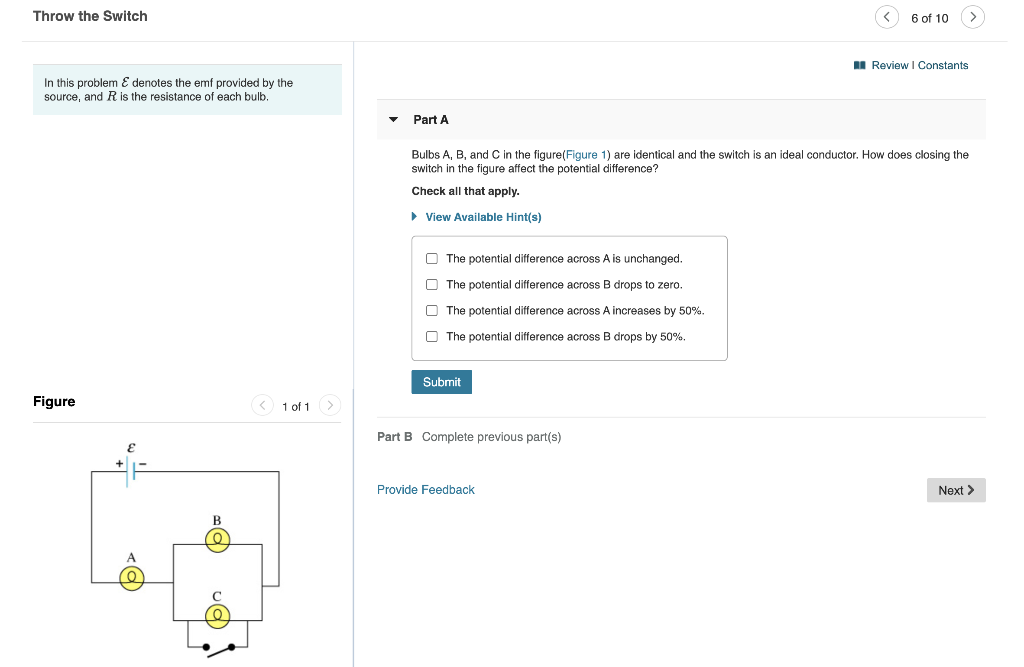Open Provide Feedback link
The height and width of the screenshot is (667, 1024).
(x=426, y=490)
